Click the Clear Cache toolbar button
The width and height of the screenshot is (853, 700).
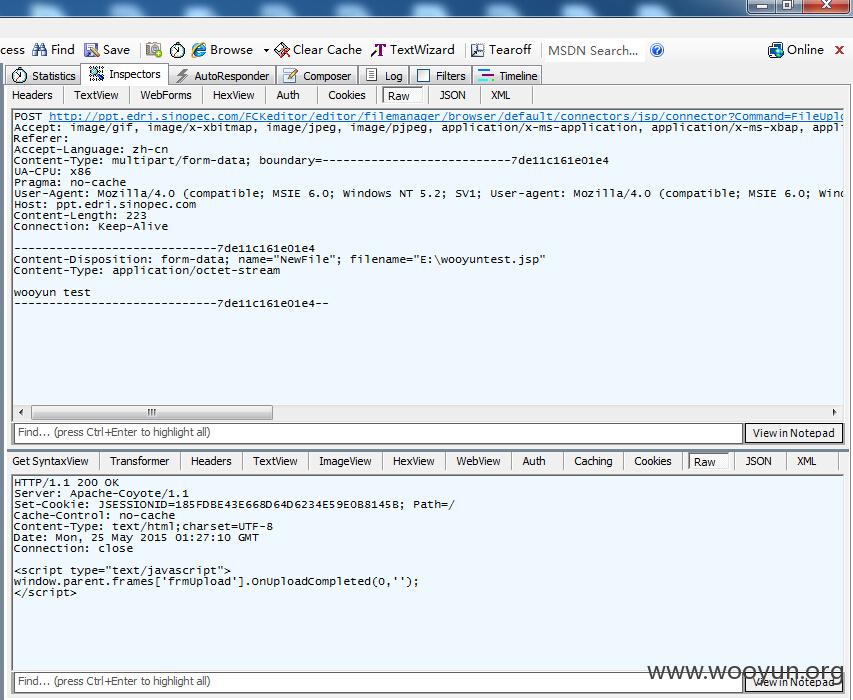pos(318,50)
